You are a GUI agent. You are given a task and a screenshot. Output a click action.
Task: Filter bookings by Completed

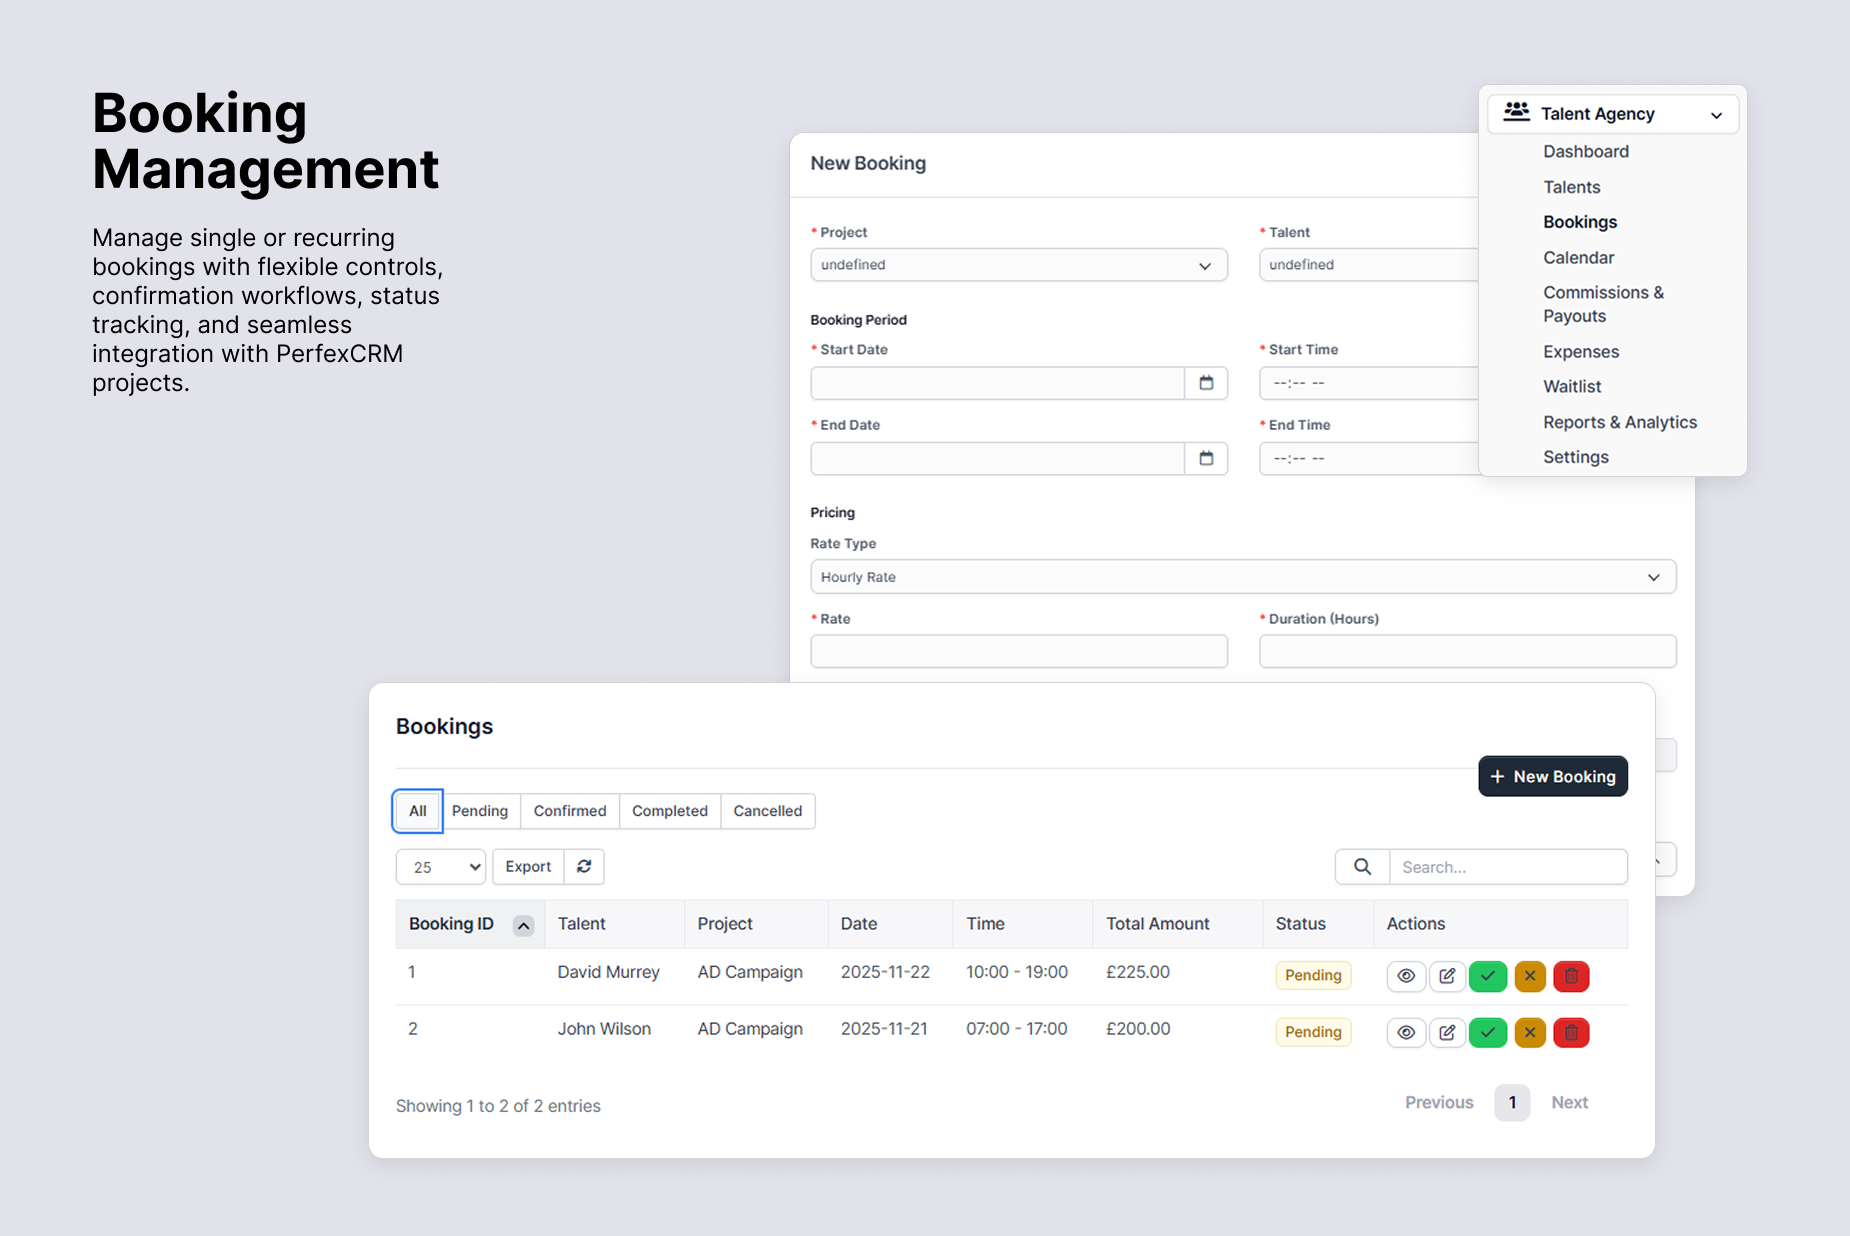(x=670, y=811)
